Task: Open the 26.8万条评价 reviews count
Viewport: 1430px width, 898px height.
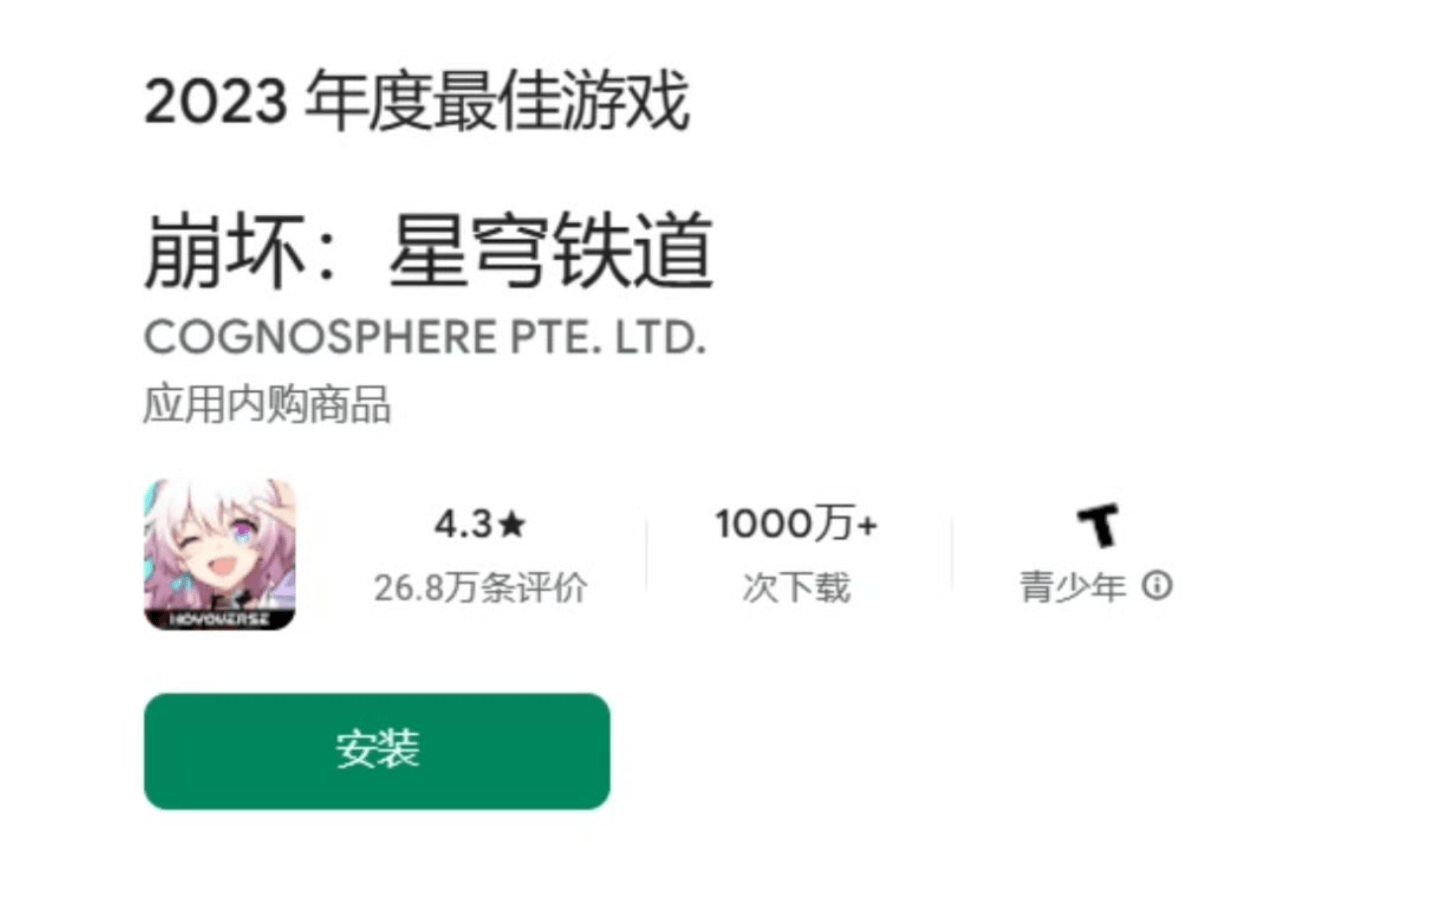Action: [480, 587]
